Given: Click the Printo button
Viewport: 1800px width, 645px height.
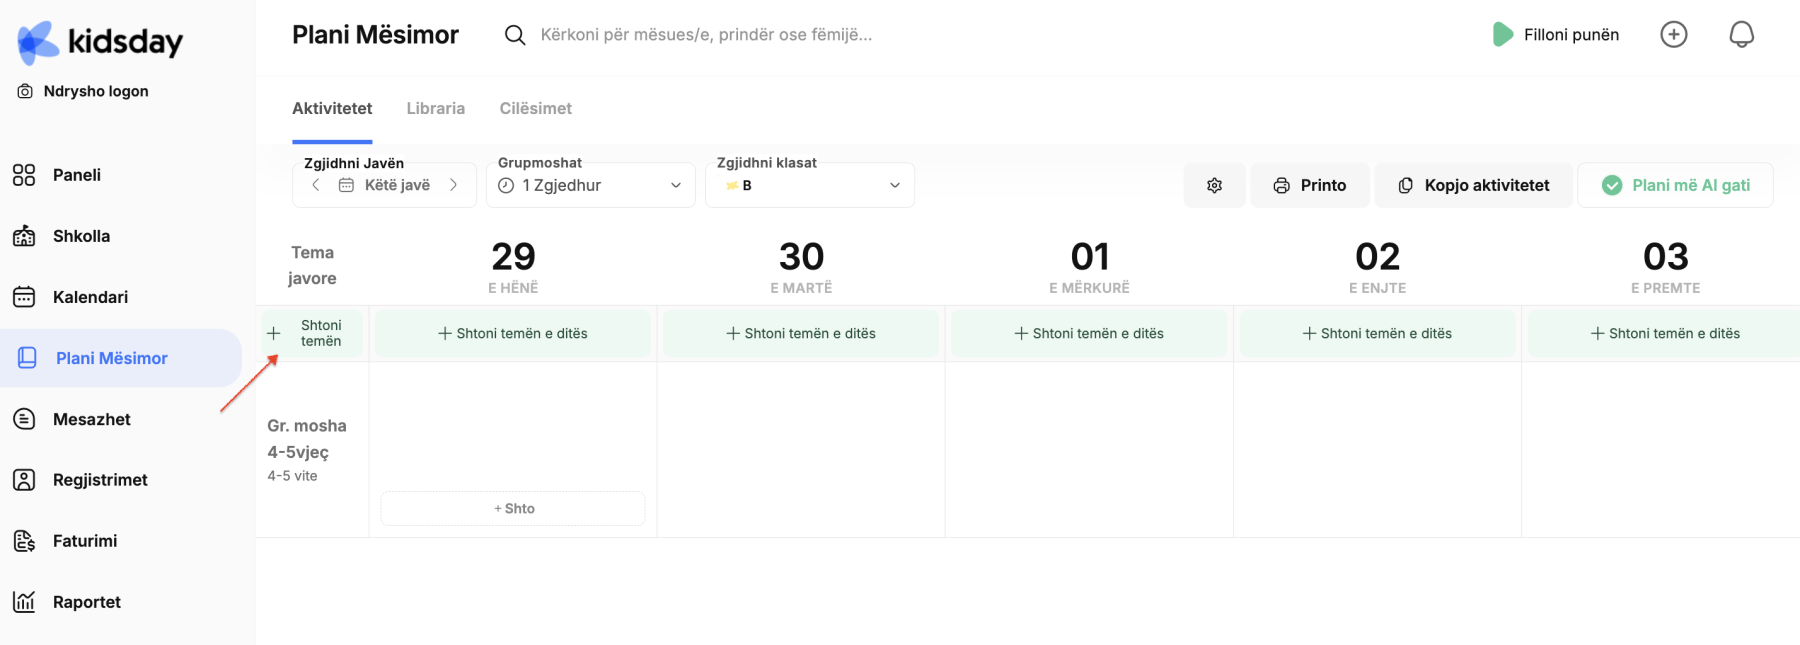Looking at the screenshot, I should (1309, 186).
